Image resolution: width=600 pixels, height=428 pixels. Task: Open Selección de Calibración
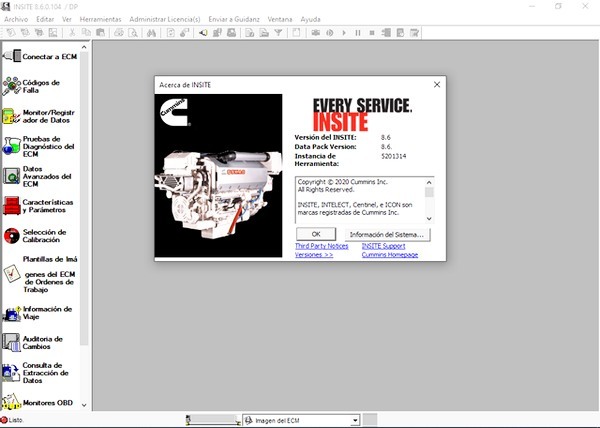tap(35, 236)
